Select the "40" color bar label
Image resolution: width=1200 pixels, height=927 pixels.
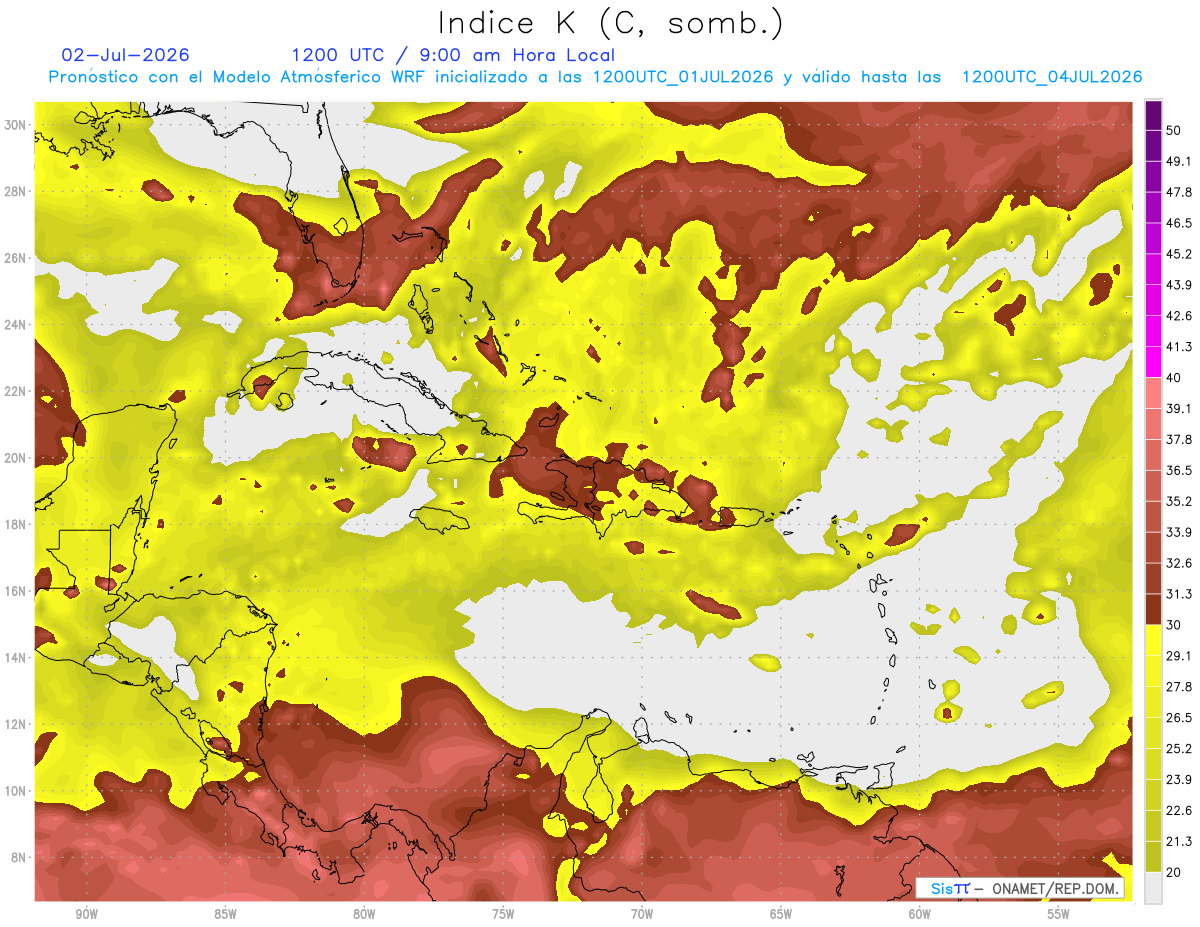1174,378
